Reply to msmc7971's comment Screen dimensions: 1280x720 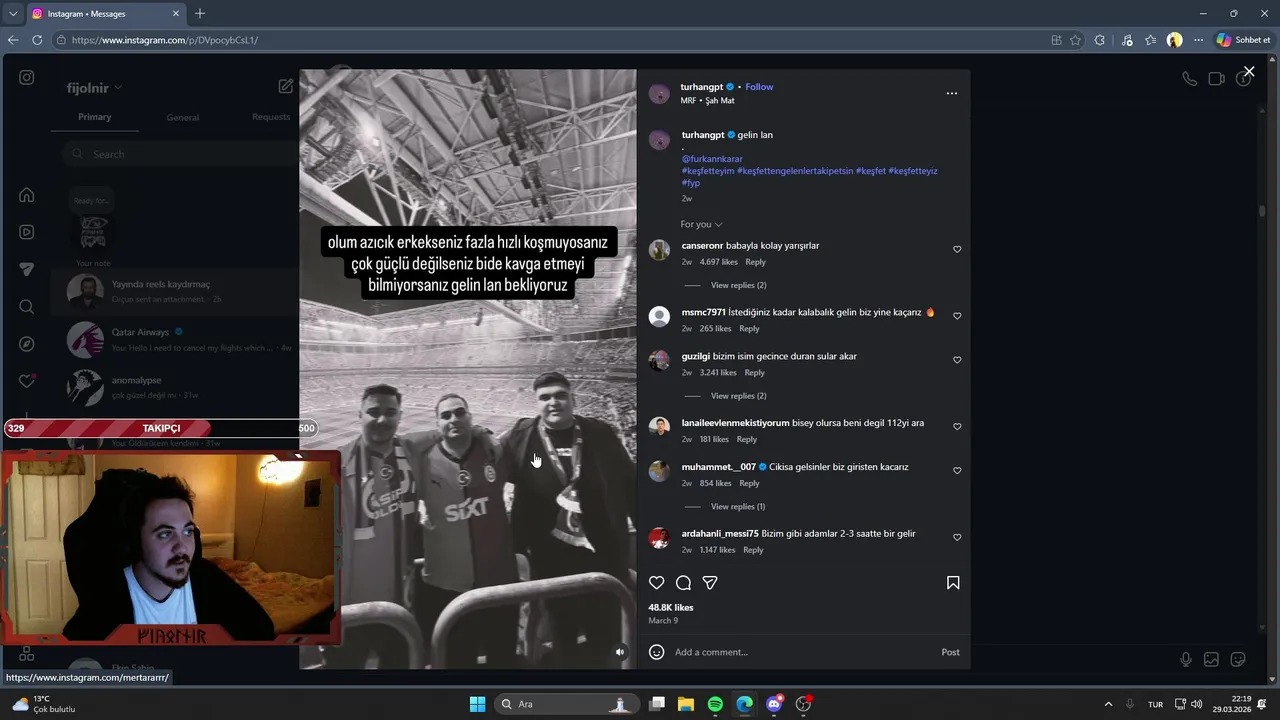(749, 328)
